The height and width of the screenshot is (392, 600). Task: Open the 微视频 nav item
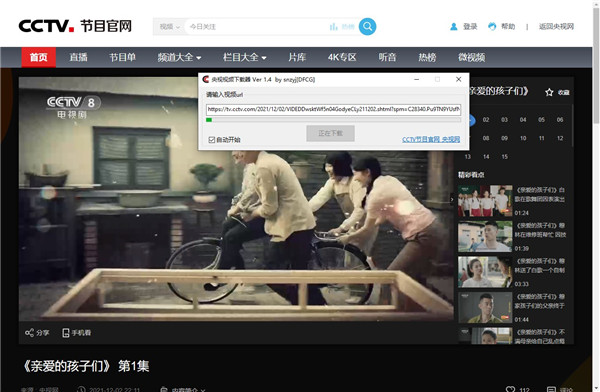472,57
